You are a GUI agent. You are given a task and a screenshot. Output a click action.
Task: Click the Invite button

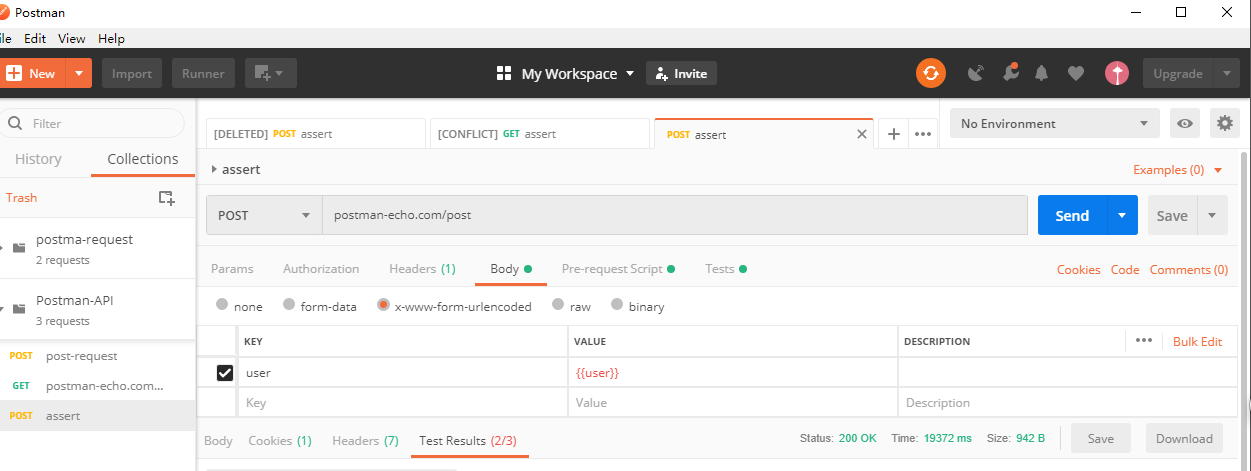(x=681, y=73)
